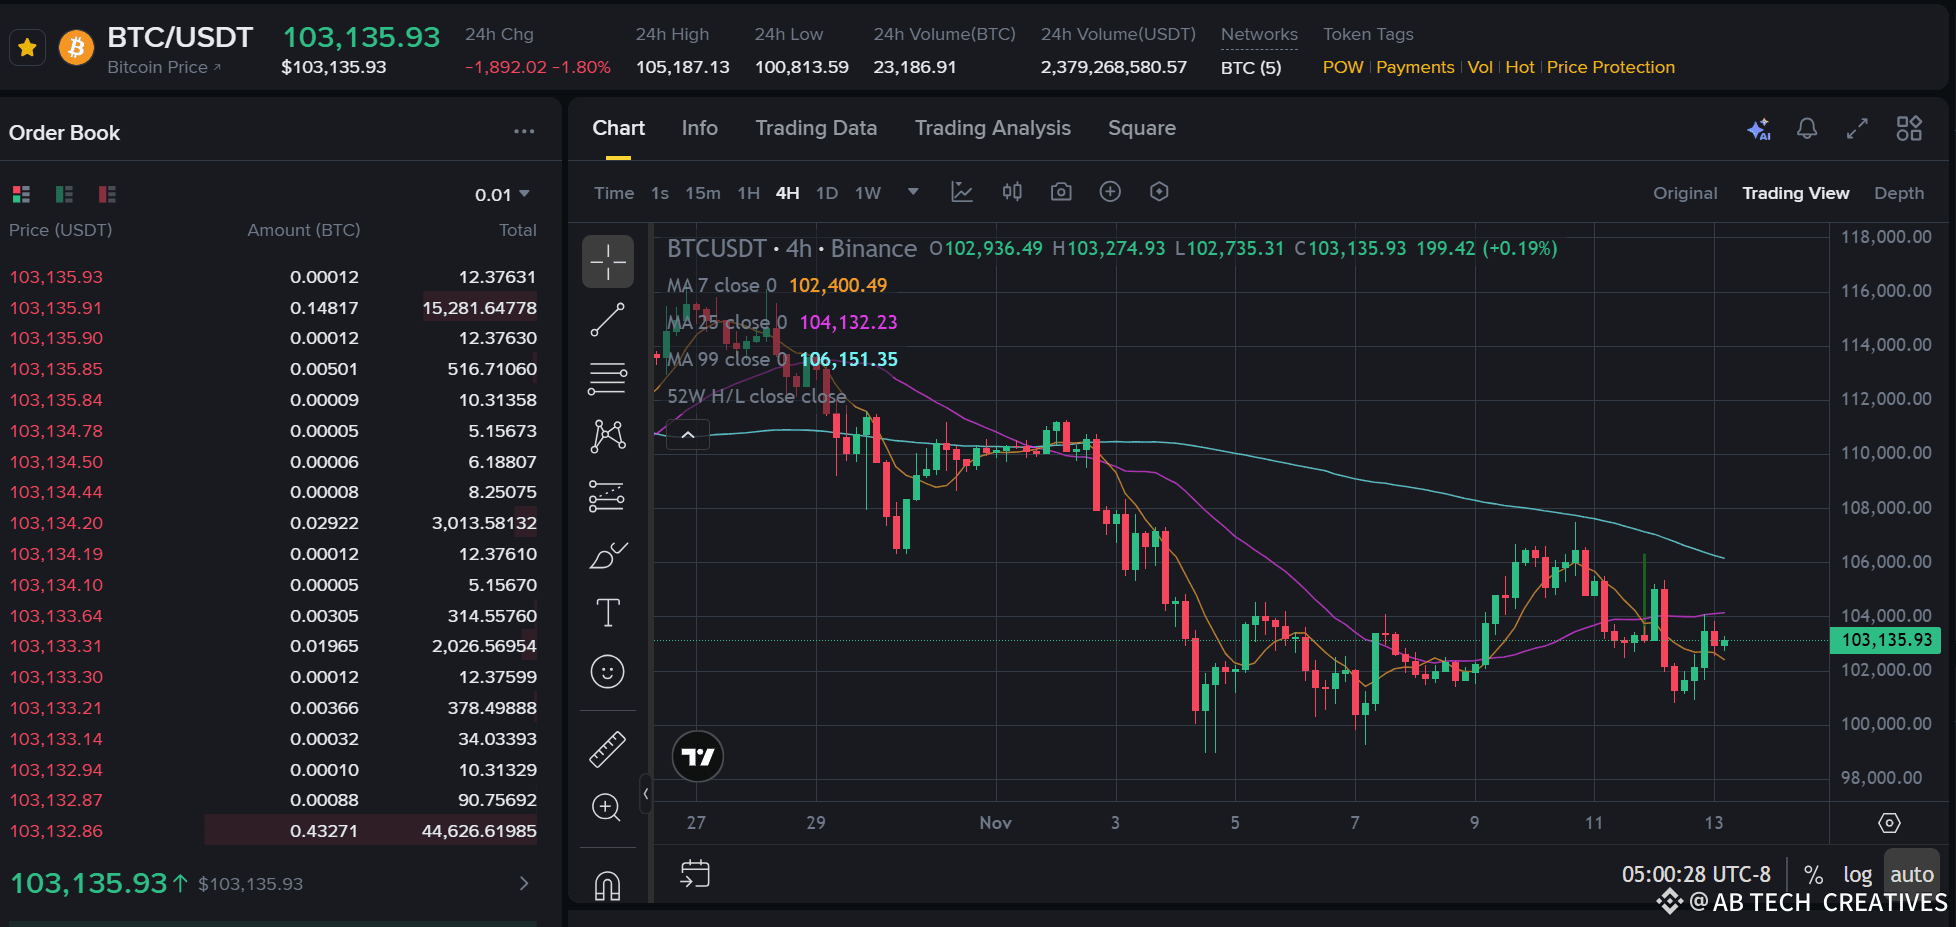Viewport: 1956px width, 927px height.
Task: Open the Square tab
Action: (x=1142, y=128)
